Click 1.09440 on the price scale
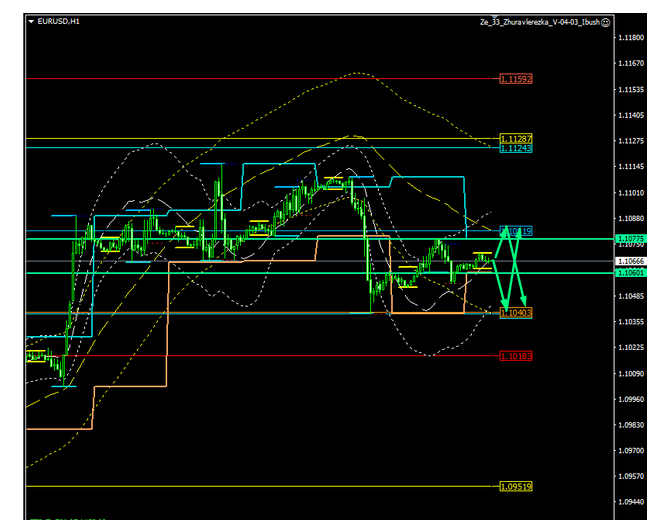The image size is (658, 529). pos(630,503)
